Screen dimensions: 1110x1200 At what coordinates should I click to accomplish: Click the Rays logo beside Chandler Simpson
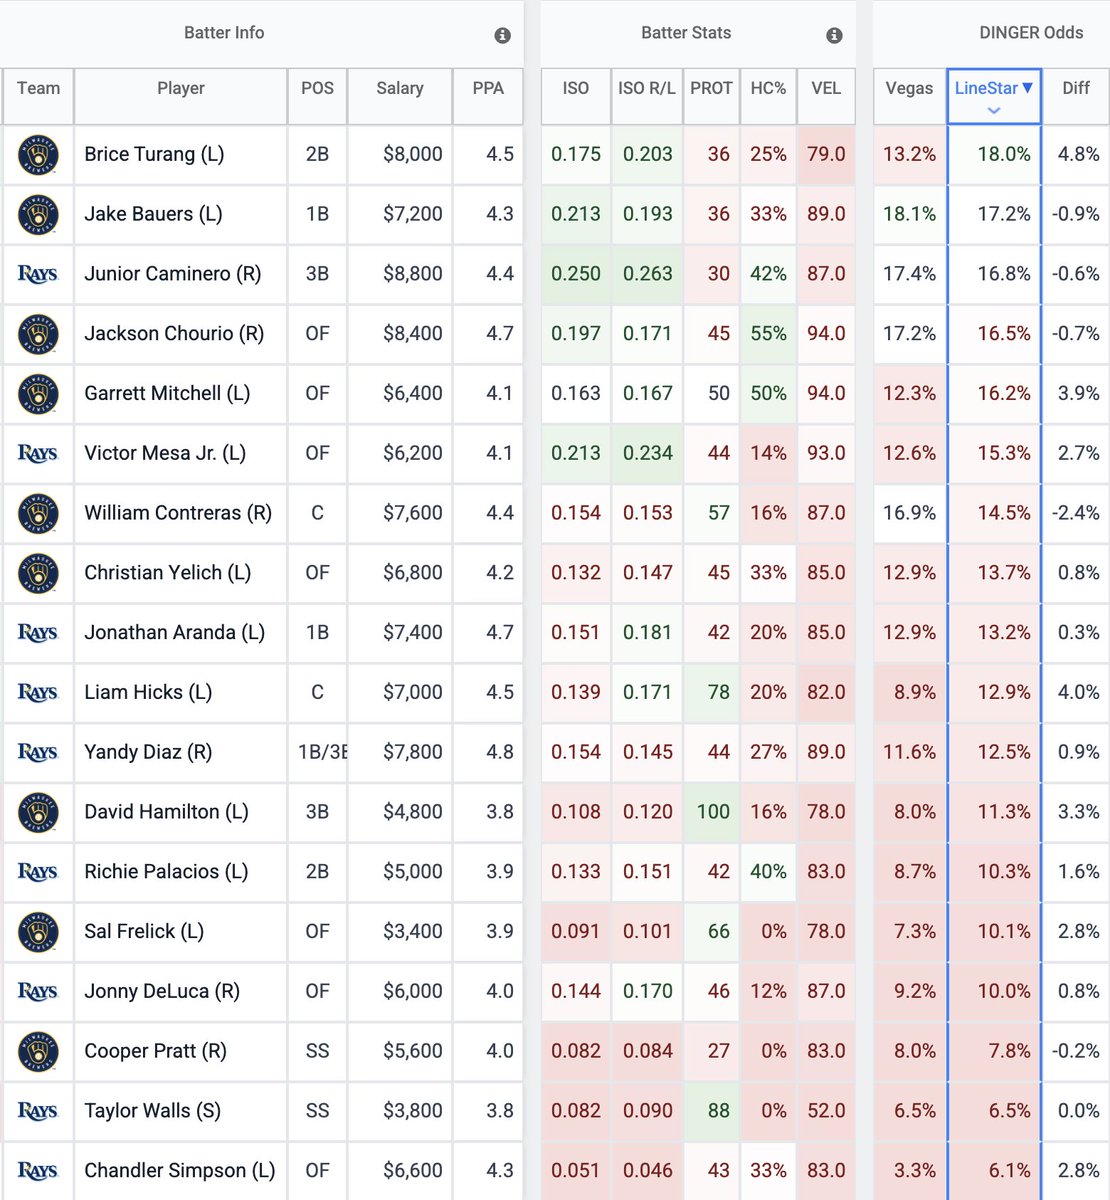coord(38,1171)
